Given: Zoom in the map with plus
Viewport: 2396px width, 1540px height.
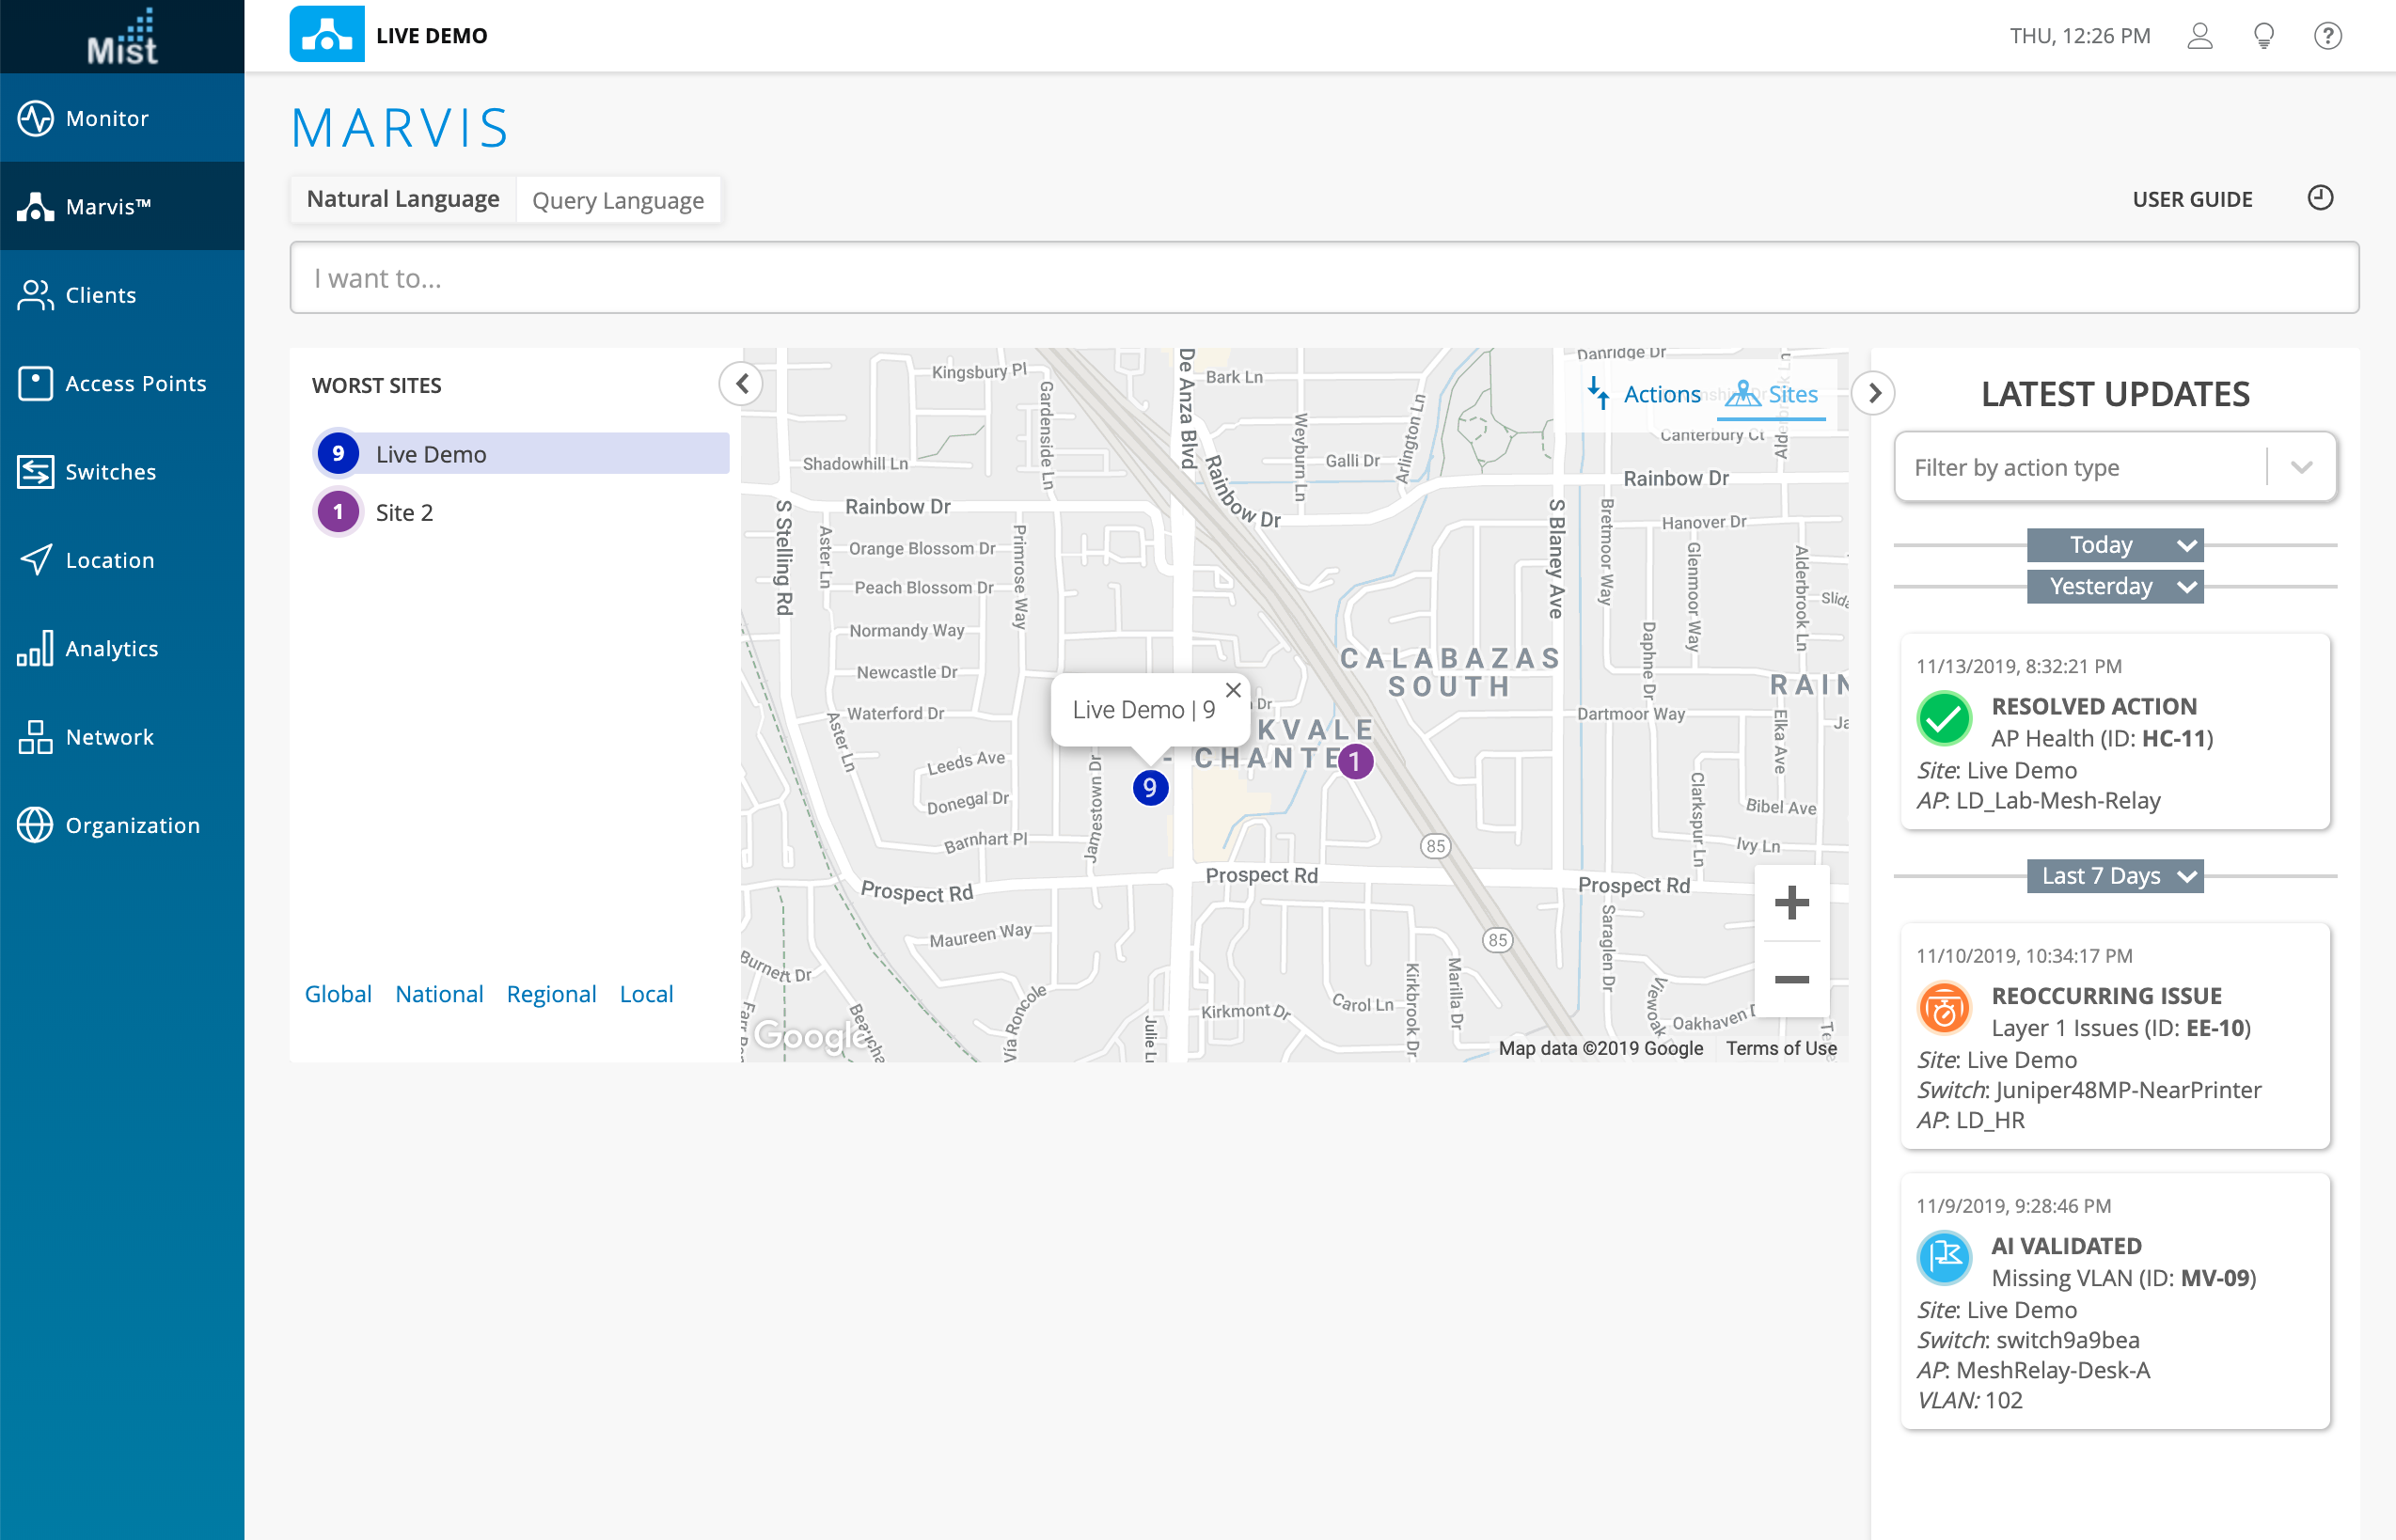Looking at the screenshot, I should click(1791, 903).
